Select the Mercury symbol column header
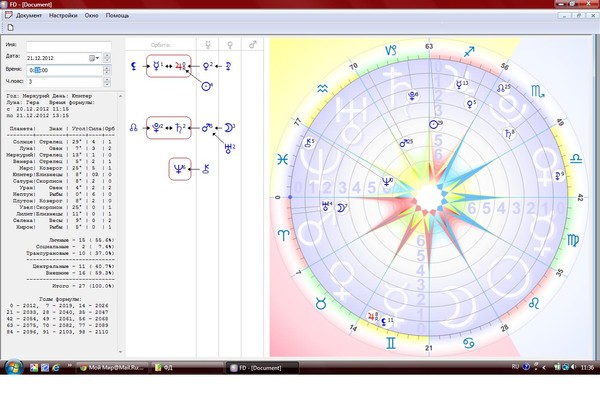This screenshot has height=399, width=600. tap(208, 45)
